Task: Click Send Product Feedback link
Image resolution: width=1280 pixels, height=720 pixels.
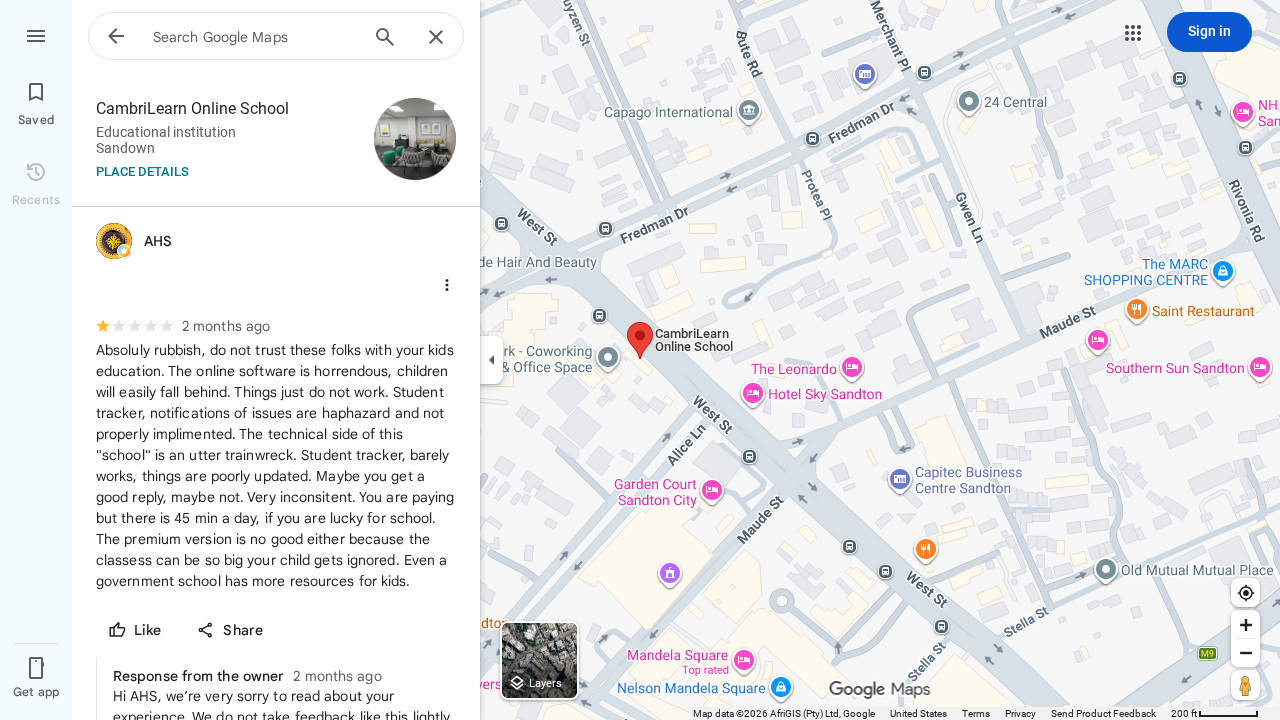Action: 1103,713
